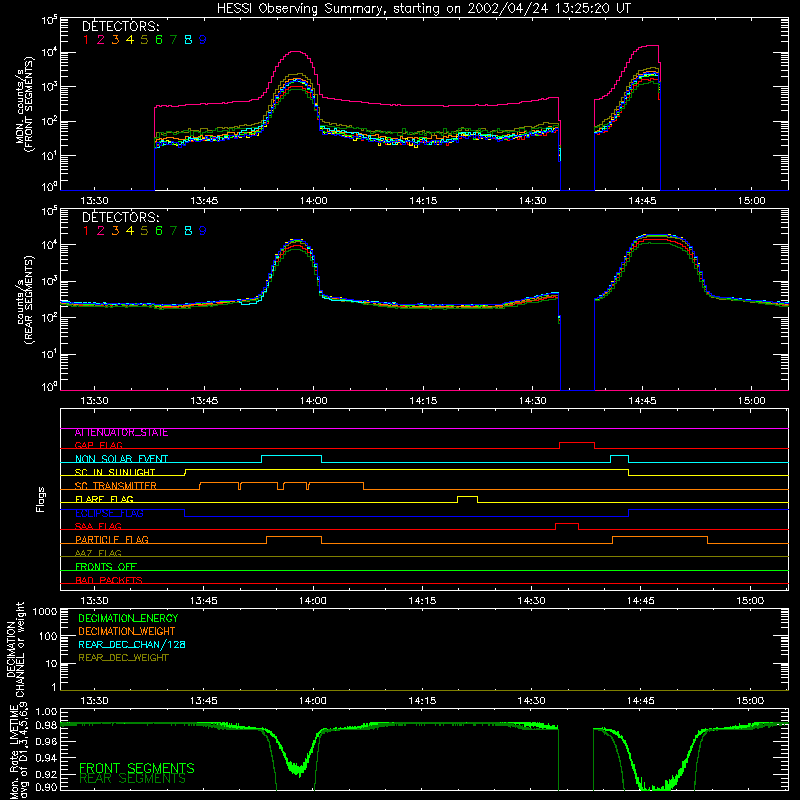Viewport: 800px width, 800px height.
Task: Select detector 2 in front segments legend
Action: coord(101,40)
